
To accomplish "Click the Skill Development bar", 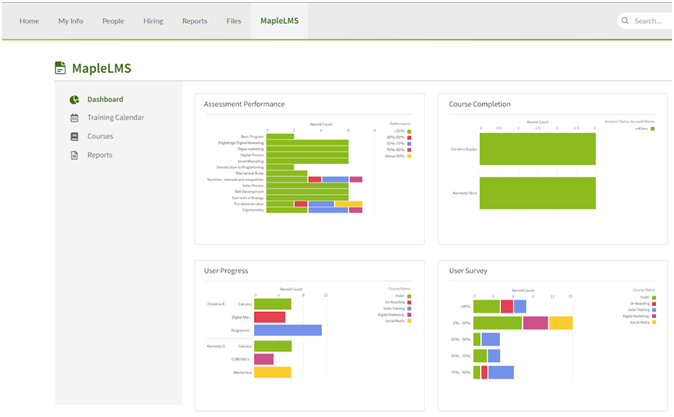I will click(307, 191).
